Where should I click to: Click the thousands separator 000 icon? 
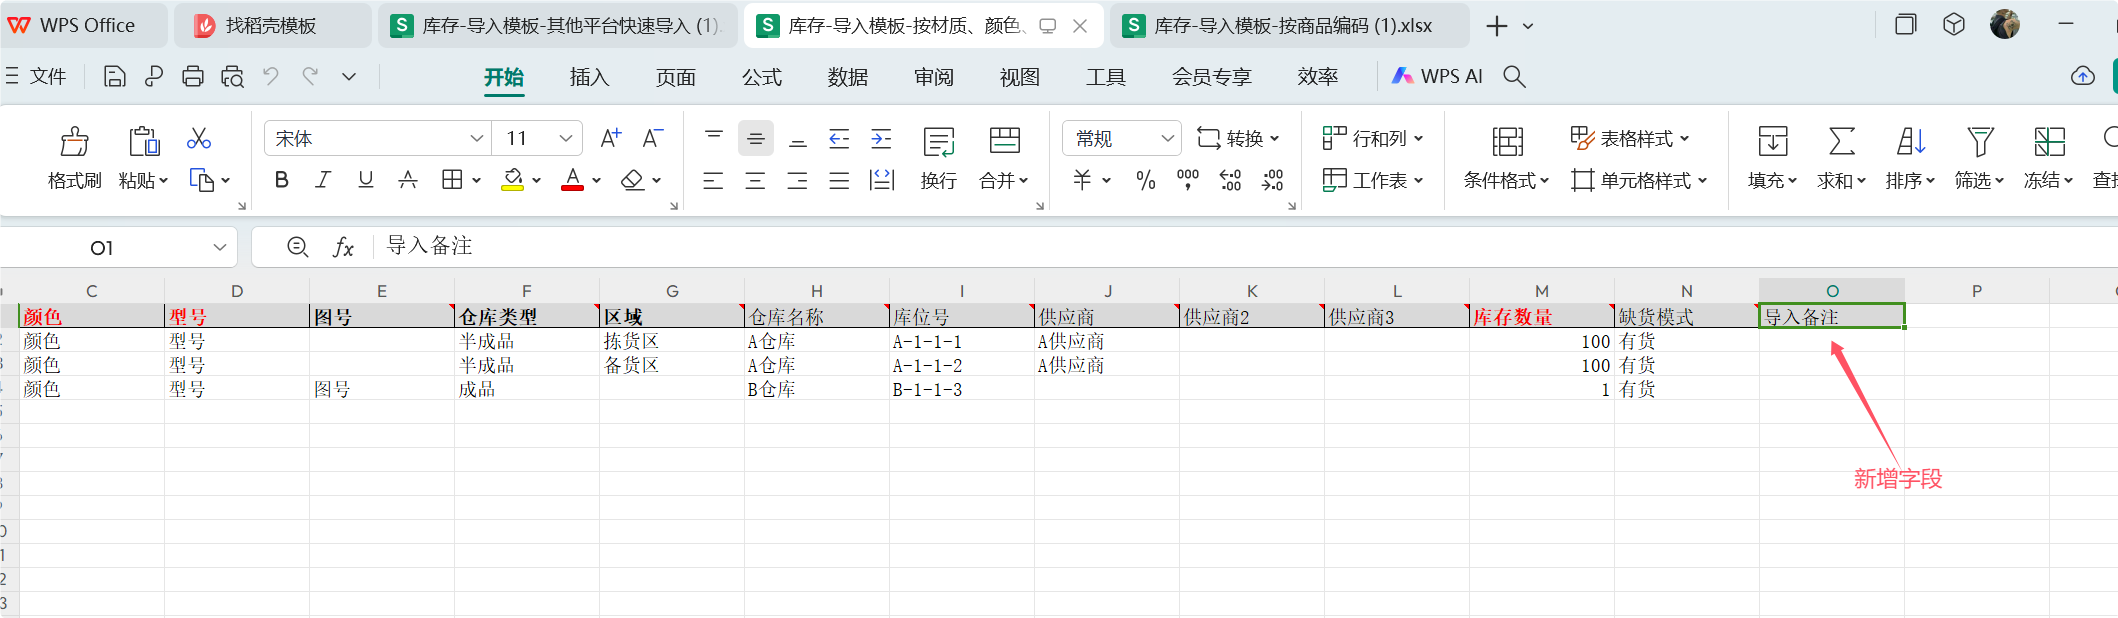coord(1188,180)
